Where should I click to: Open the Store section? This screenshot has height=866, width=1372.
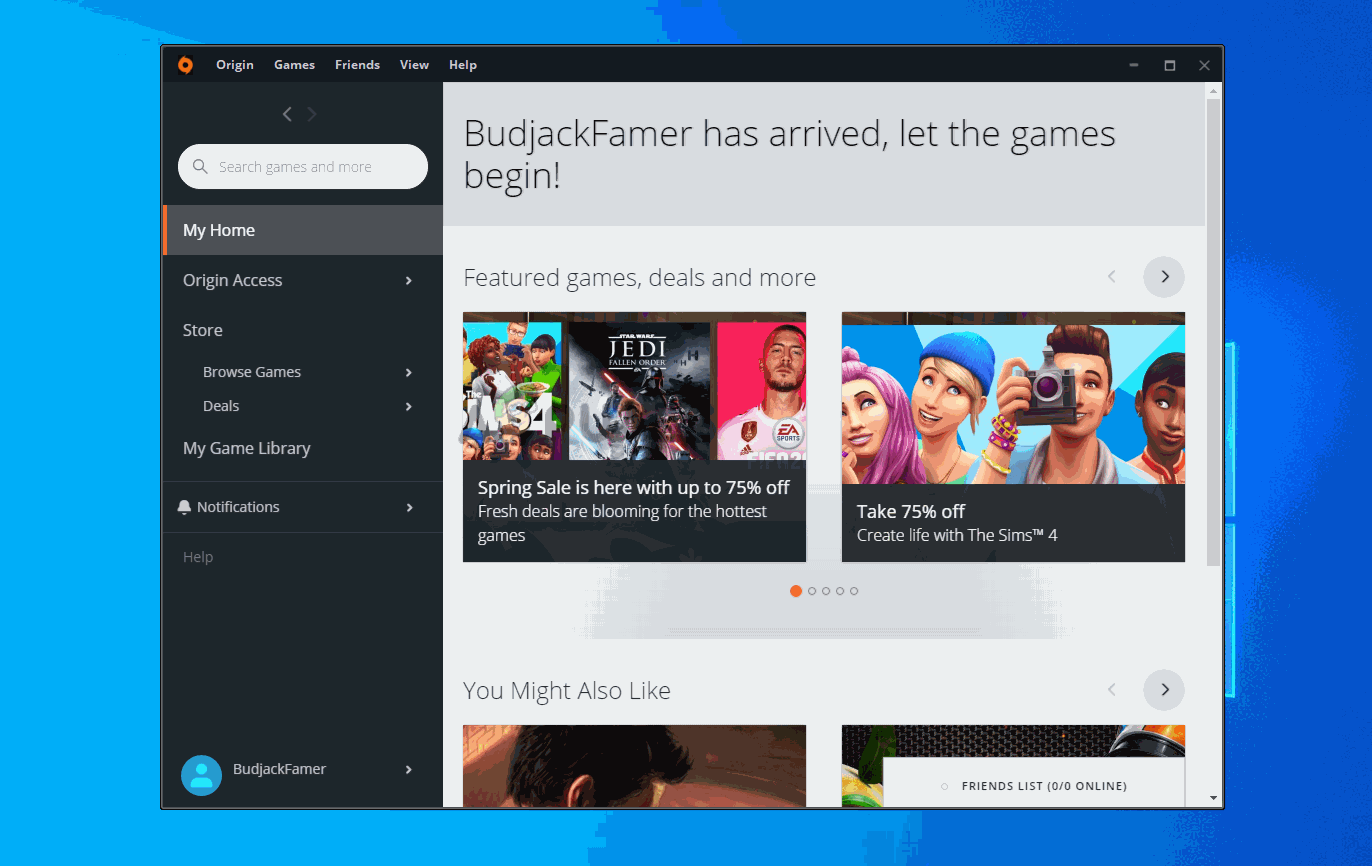[x=203, y=330]
